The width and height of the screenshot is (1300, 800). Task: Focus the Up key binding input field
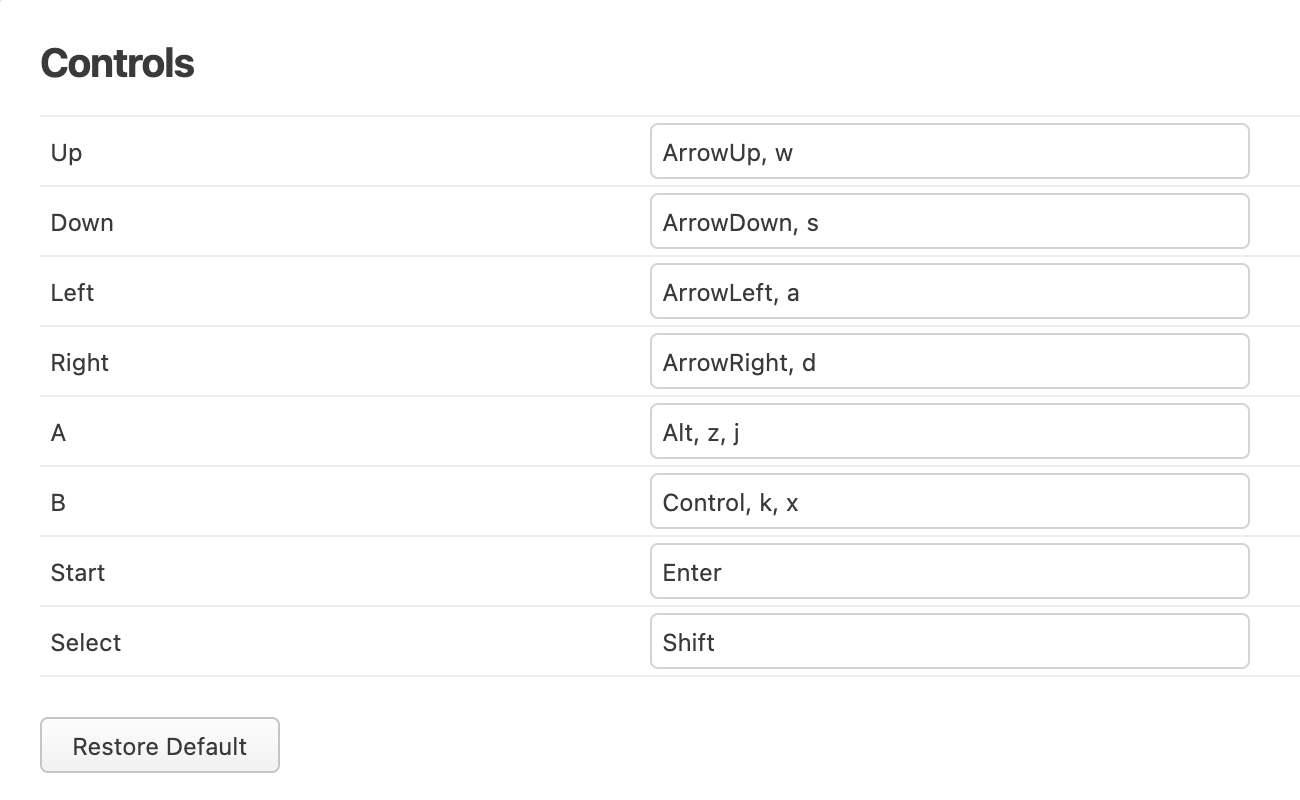click(x=949, y=152)
